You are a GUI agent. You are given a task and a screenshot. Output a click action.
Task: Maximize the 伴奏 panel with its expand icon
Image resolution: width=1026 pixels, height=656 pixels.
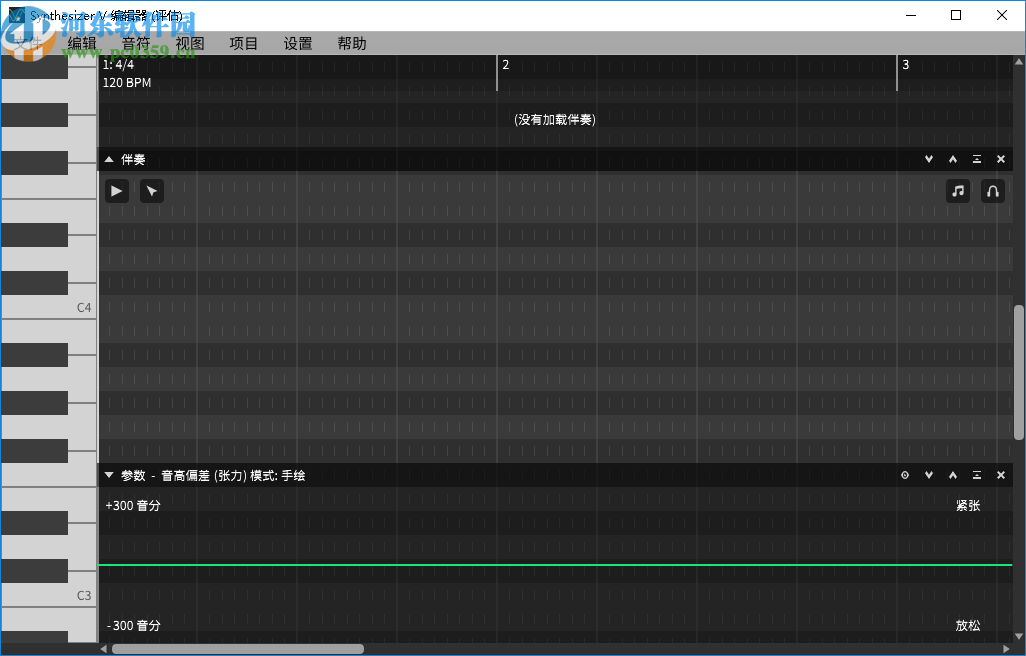click(x=976, y=159)
